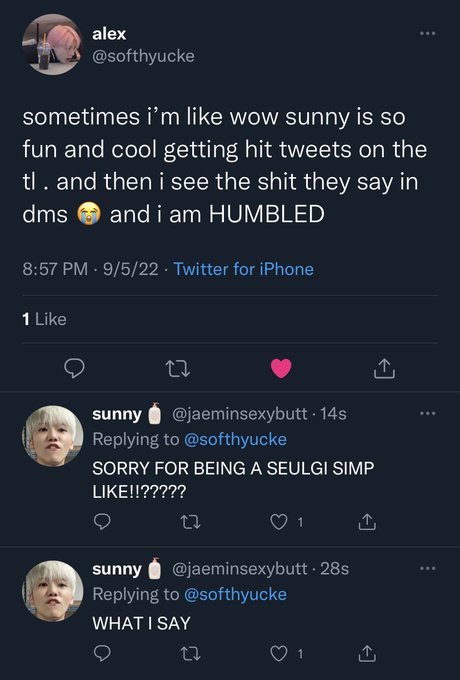Open options menu for SEULGI SIMP reply
This screenshot has width=460, height=680.
pyautogui.click(x=427, y=413)
